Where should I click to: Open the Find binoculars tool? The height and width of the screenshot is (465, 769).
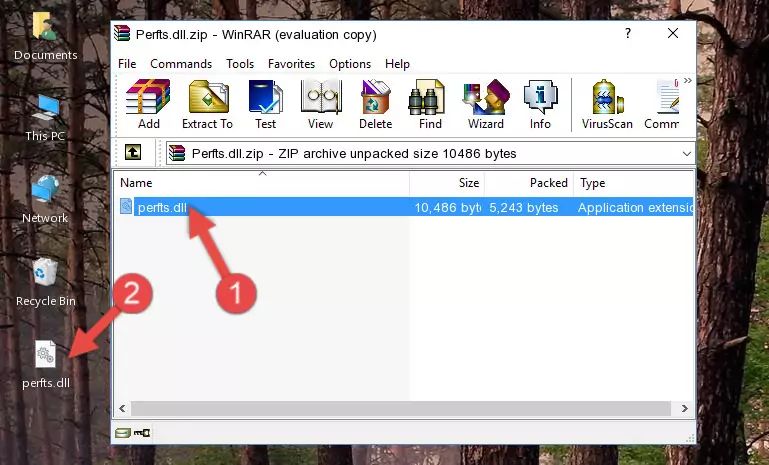(430, 104)
